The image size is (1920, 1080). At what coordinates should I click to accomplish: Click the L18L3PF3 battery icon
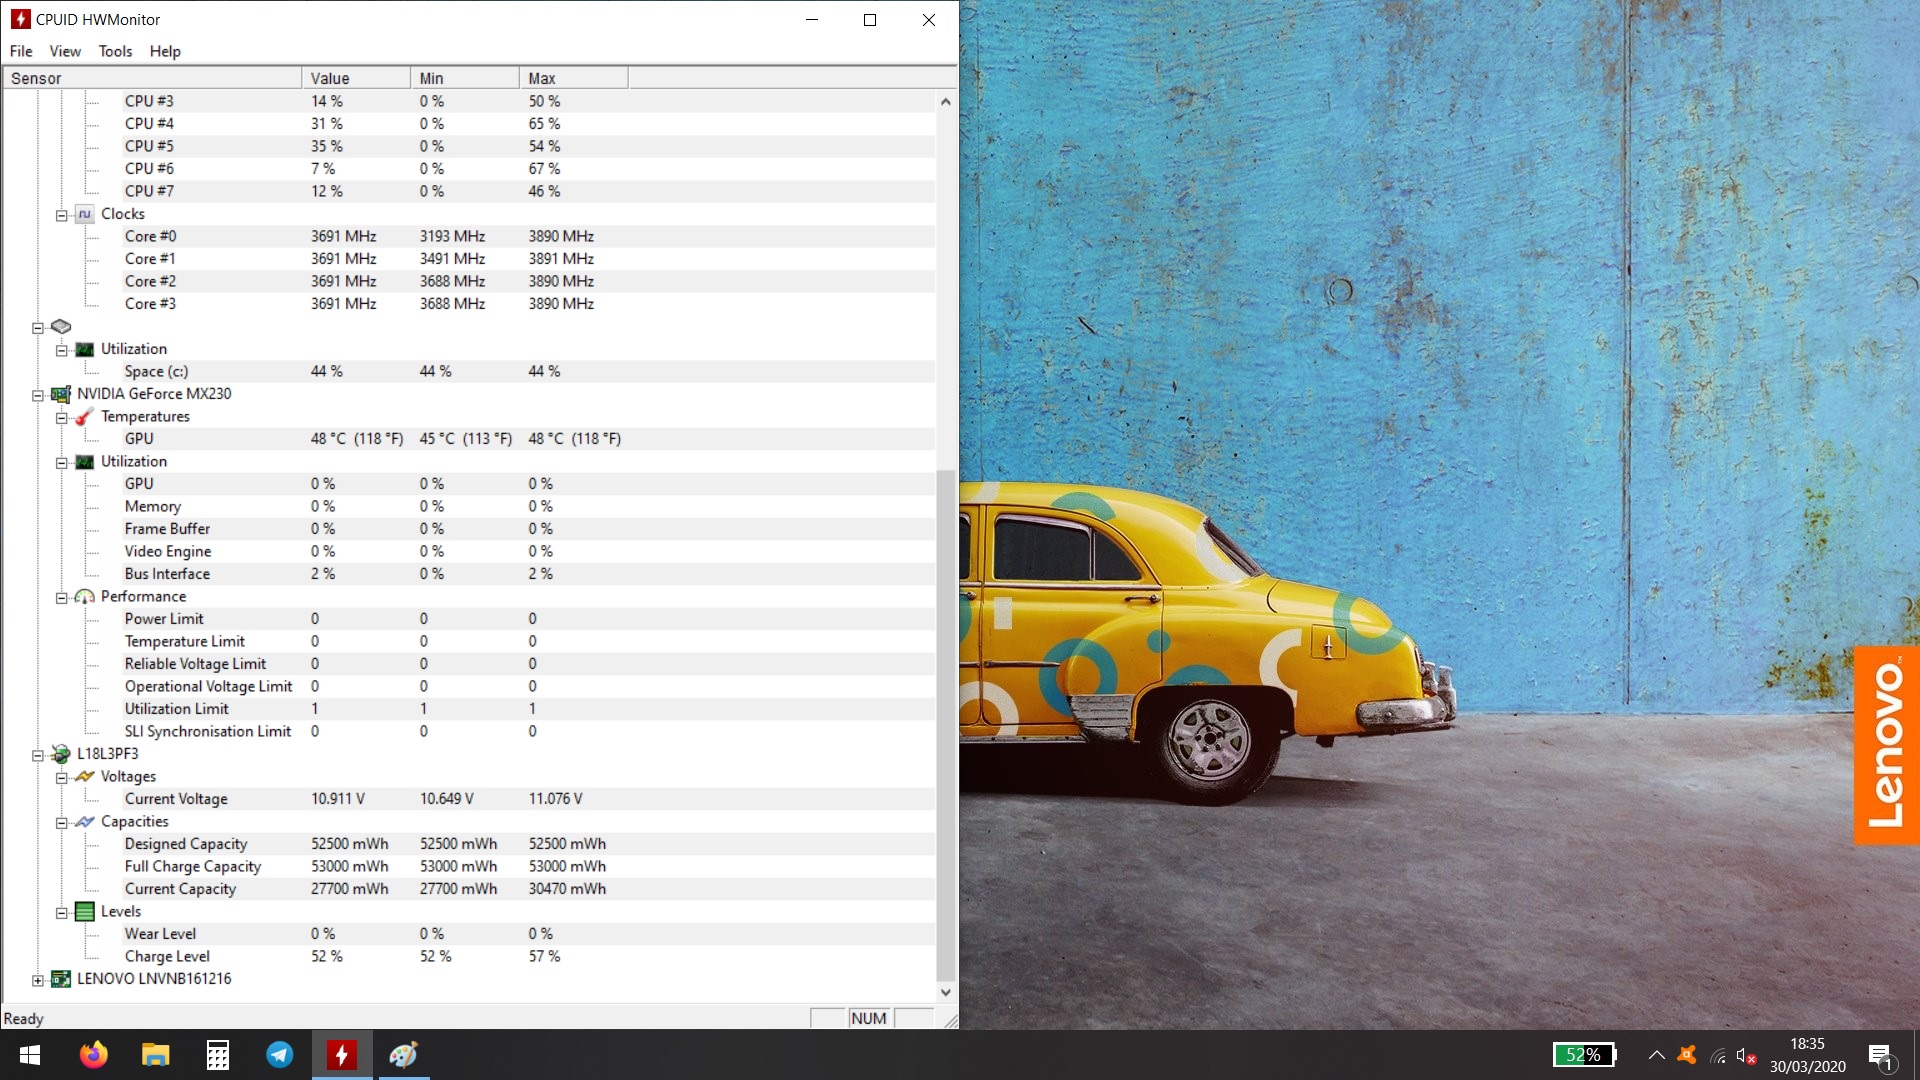pos(61,754)
